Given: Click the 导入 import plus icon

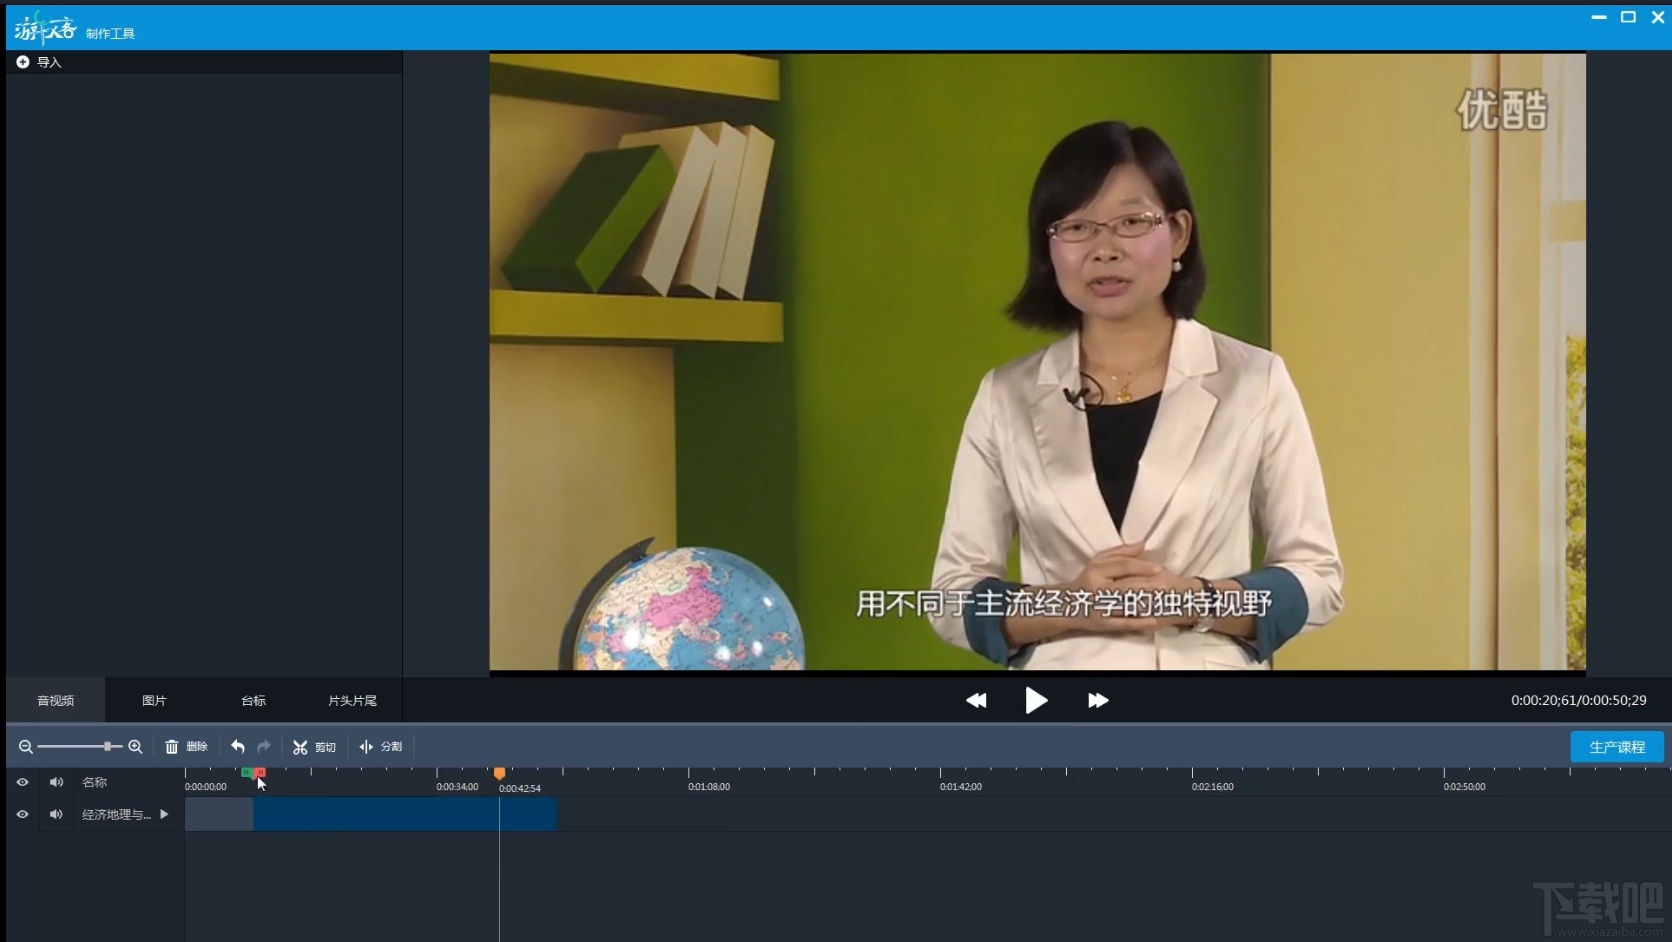Looking at the screenshot, I should pyautogui.click(x=23, y=62).
